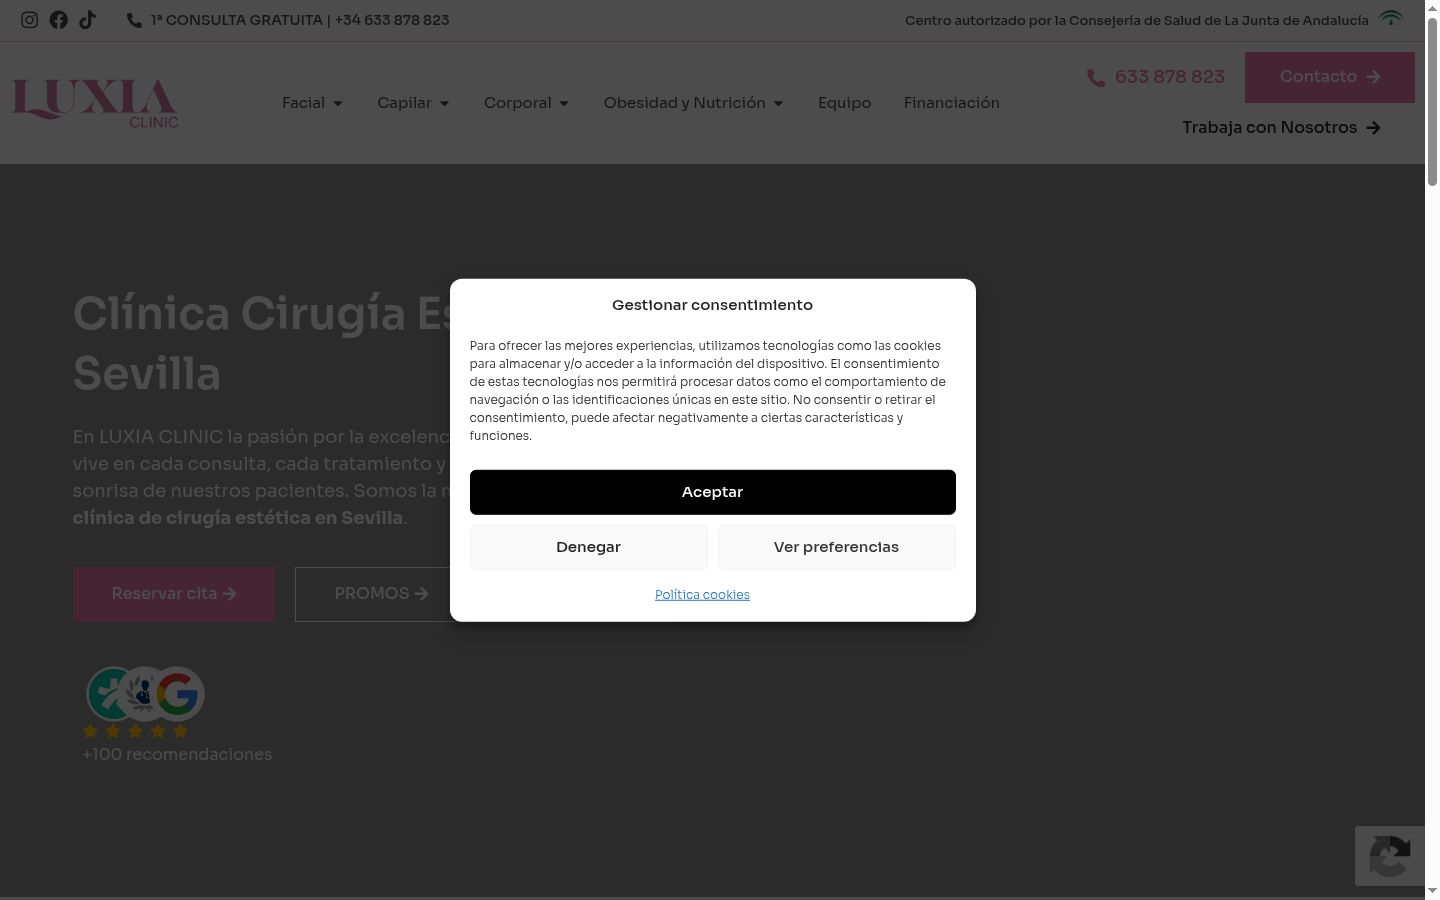Click the Reservar cita button

tap(174, 594)
